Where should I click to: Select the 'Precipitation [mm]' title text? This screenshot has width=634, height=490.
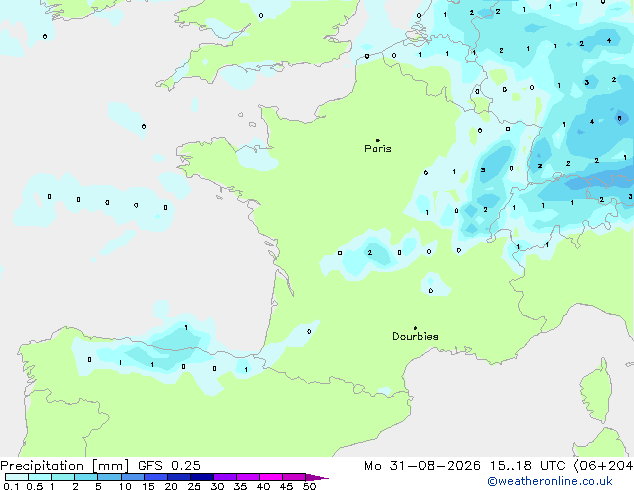[65, 466]
